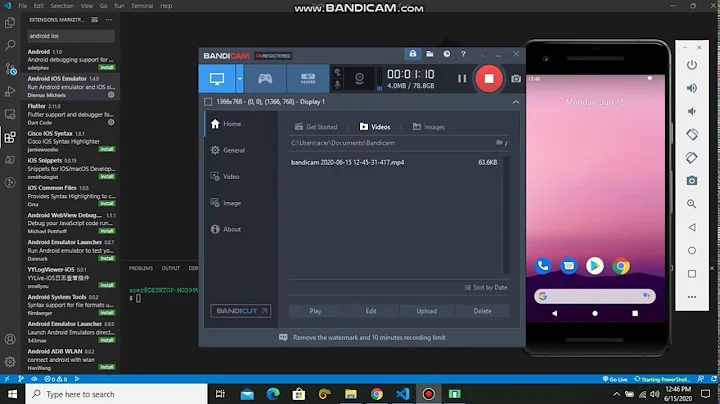This screenshot has width=720, height=404.
Task: Switch to Images tab
Action: 428,127
